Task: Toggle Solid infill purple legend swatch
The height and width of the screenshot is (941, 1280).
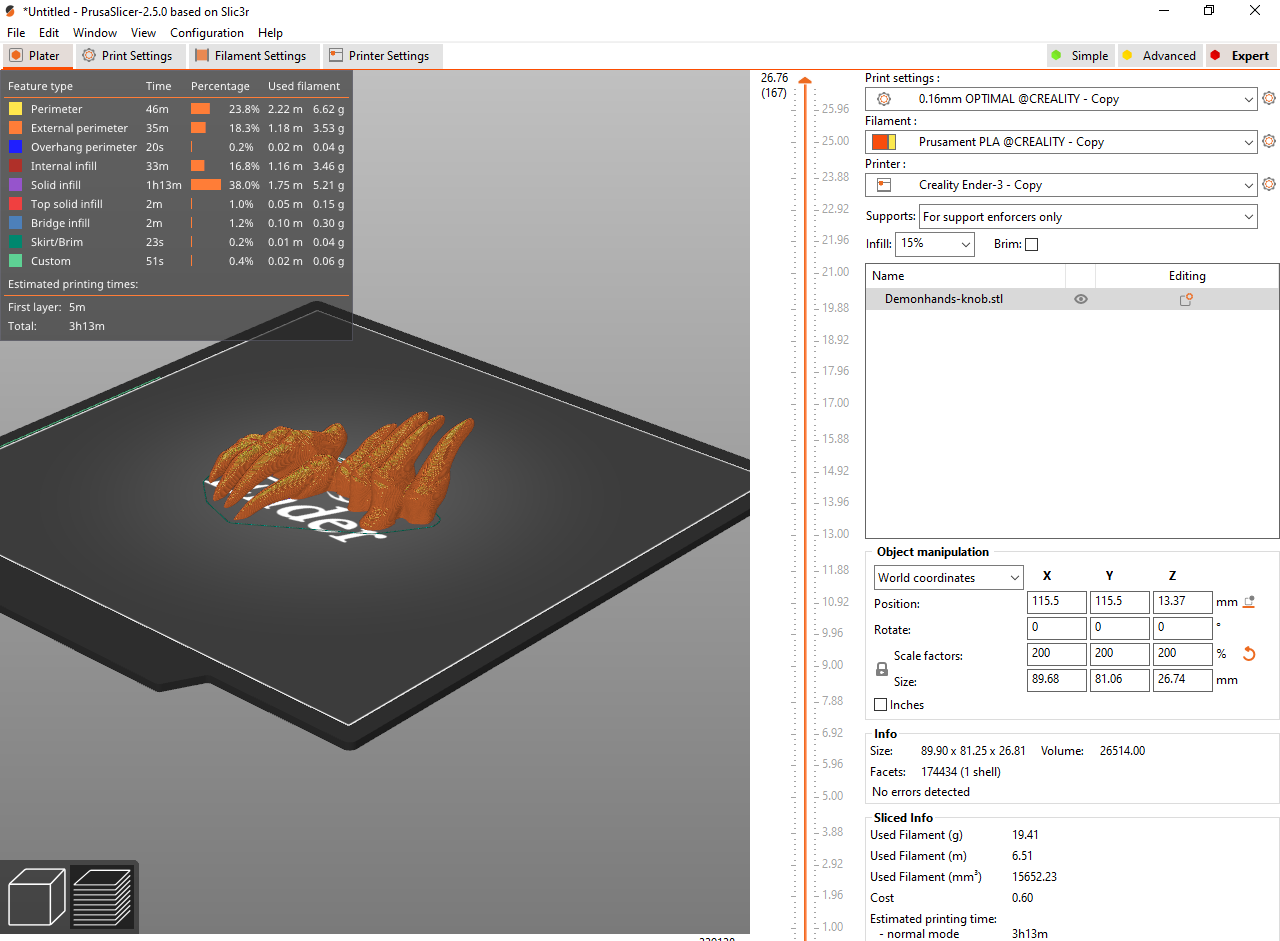Action: [x=15, y=185]
